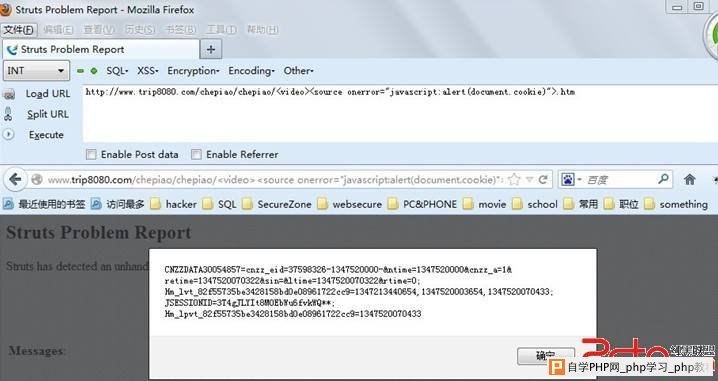
Task: Open the XSS dropdown menu
Action: tap(147, 71)
